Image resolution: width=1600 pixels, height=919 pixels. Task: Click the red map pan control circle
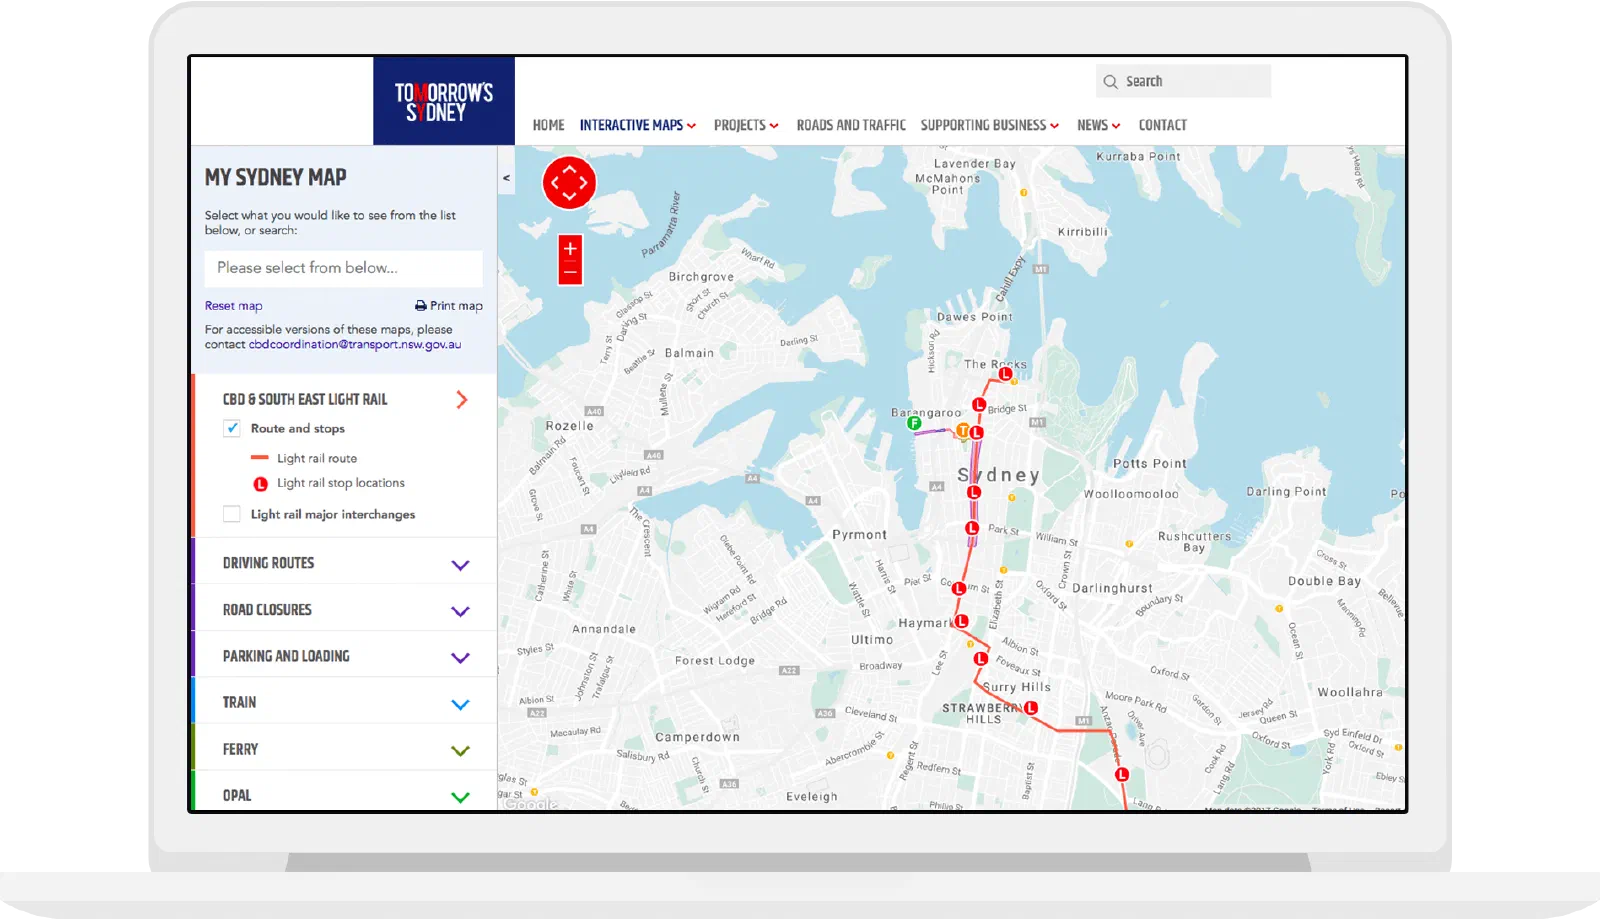[569, 183]
